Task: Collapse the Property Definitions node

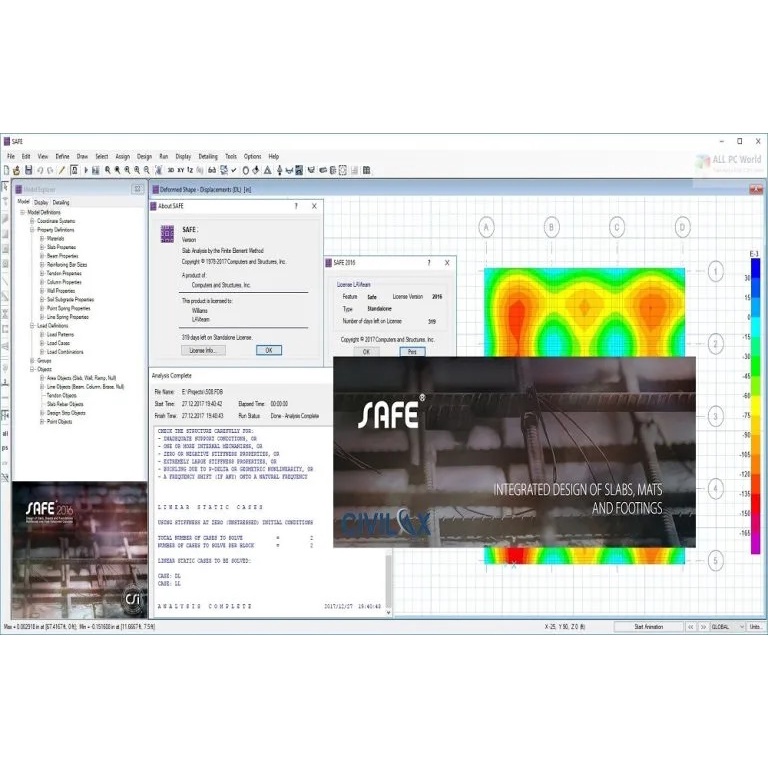Action: click(32, 230)
